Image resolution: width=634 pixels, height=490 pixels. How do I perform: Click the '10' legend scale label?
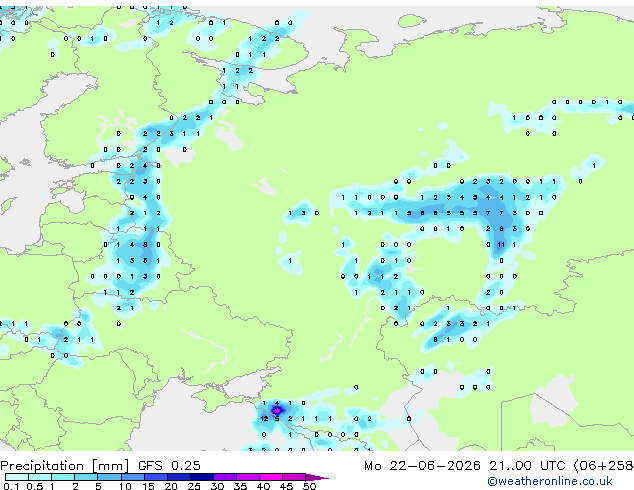point(125,486)
